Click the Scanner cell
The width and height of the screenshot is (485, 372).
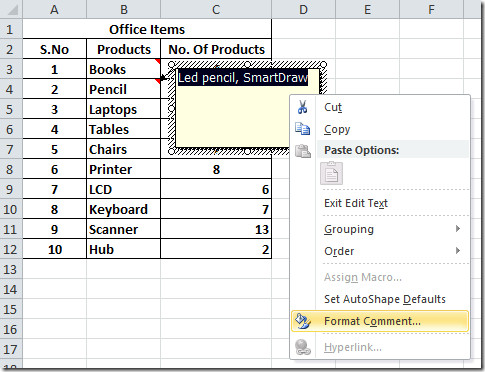pyautogui.click(x=124, y=229)
